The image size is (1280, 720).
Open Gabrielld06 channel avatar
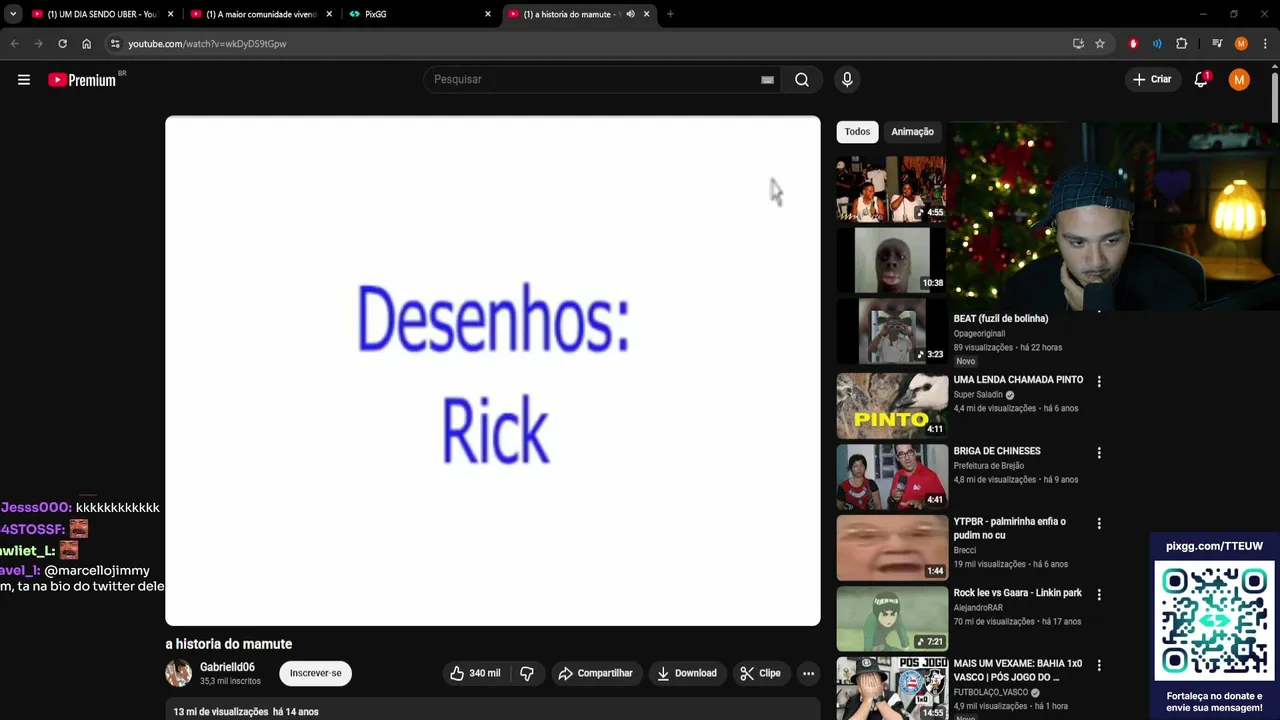[179, 673]
